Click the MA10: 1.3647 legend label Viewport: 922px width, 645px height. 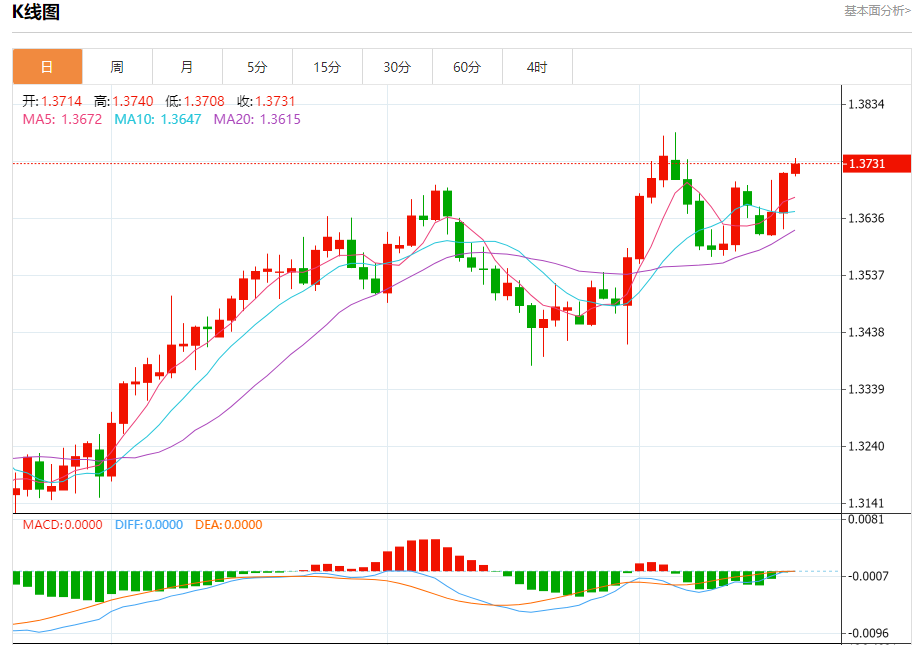[158, 119]
